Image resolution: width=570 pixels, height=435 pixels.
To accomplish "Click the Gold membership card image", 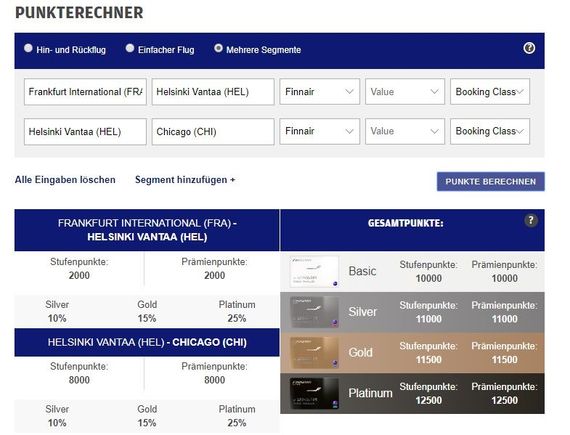I will 314,353.
